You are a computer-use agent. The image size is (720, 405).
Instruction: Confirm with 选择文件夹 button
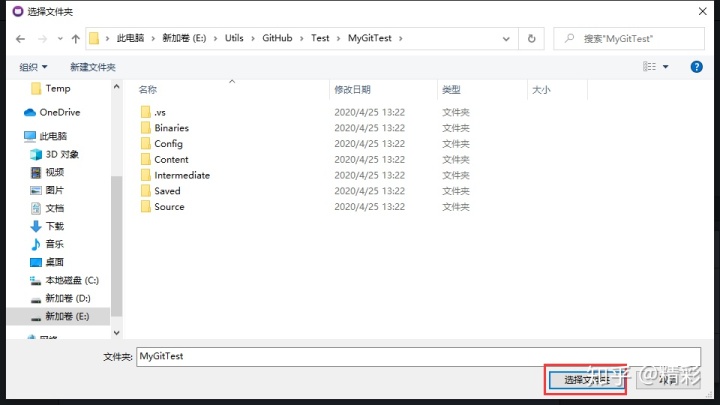click(x=586, y=380)
